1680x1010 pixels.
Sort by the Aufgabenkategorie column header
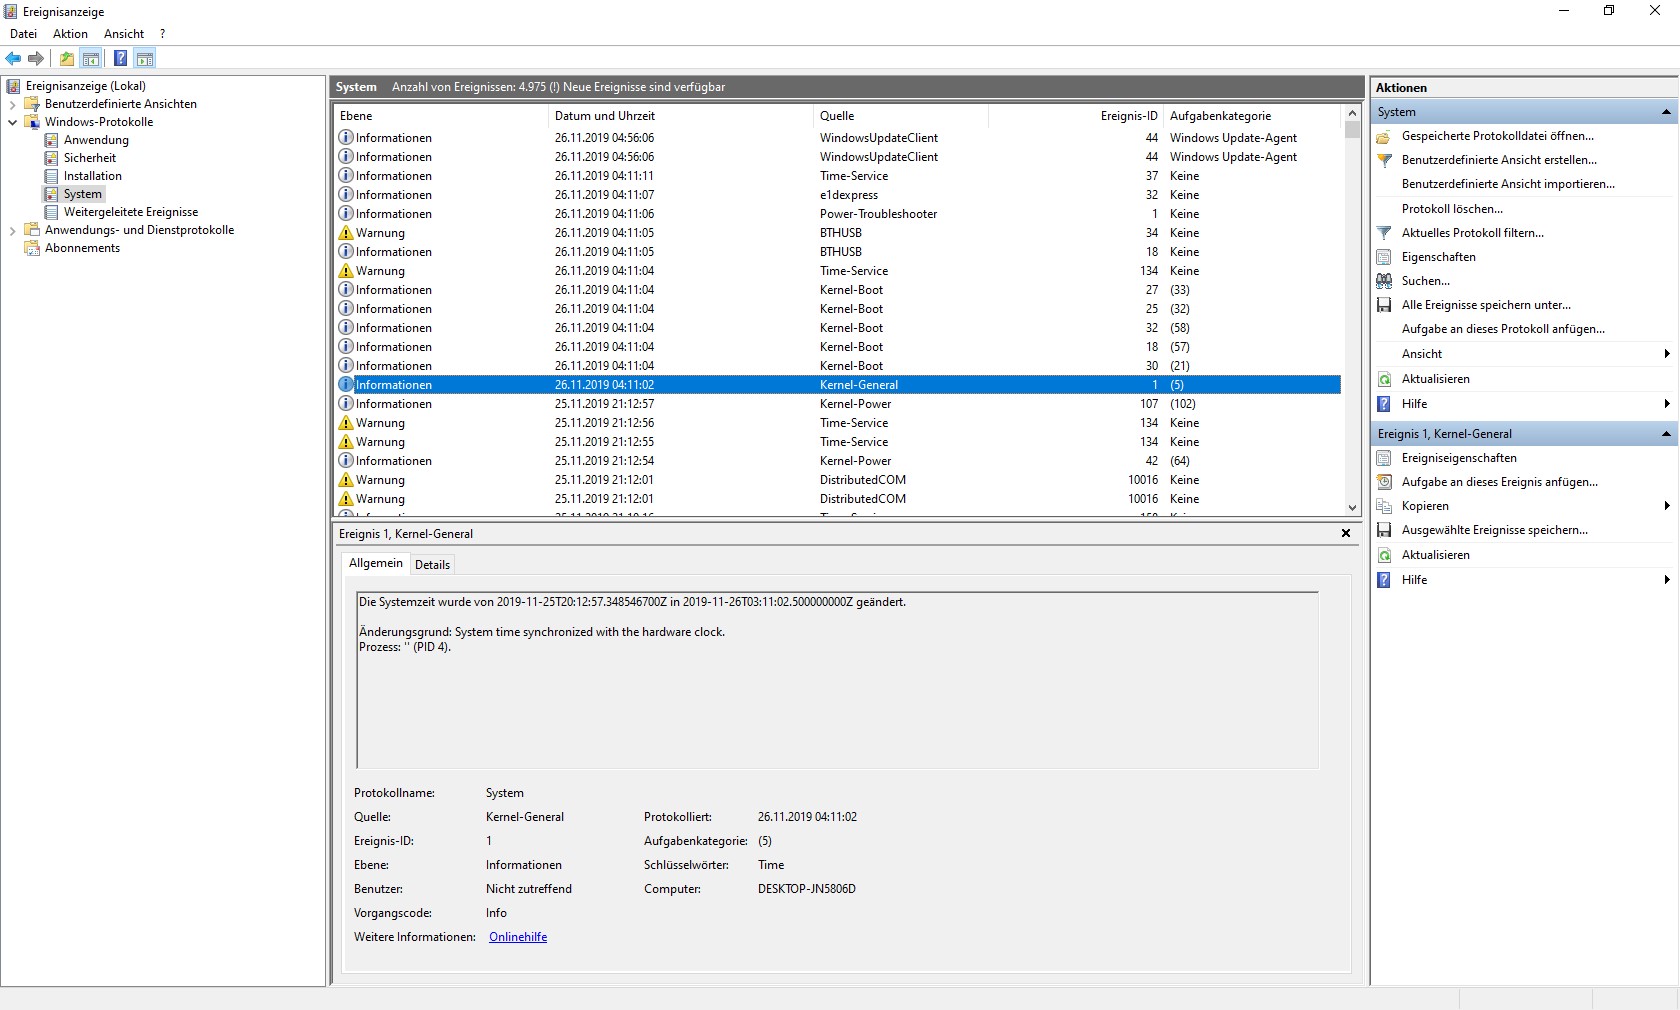pyautogui.click(x=1253, y=116)
